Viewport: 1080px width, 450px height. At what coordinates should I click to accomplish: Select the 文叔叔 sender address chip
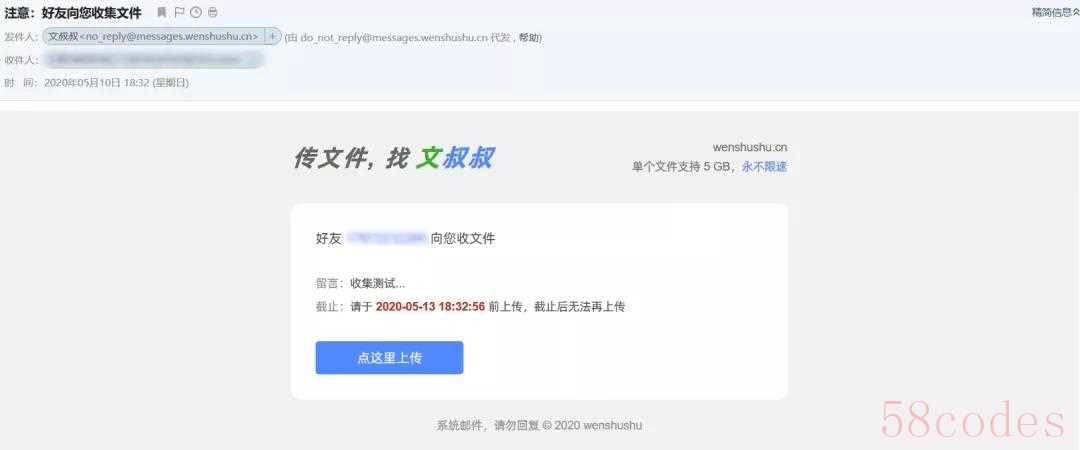coord(154,37)
